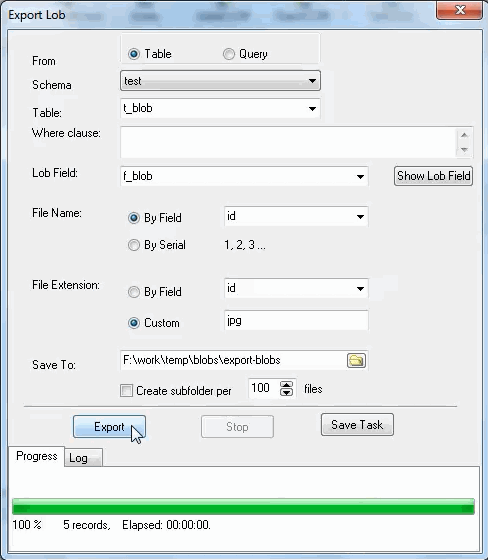Decrease subfolder file count with down arrow
The width and height of the screenshot is (488, 560).
click(287, 392)
